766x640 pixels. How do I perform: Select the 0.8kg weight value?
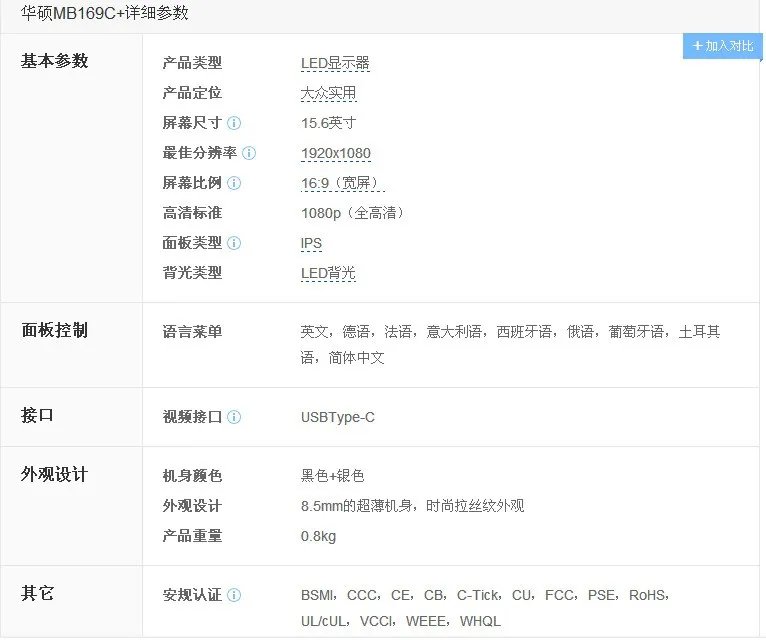[318, 536]
